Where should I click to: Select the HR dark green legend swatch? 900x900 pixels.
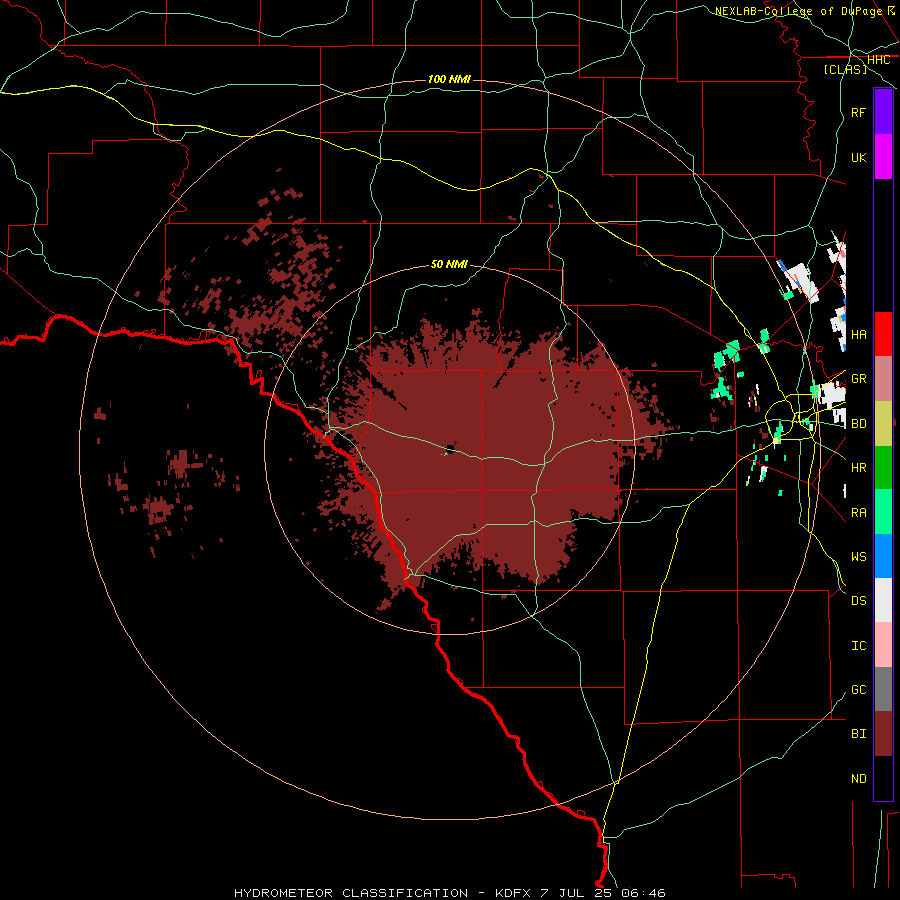[883, 468]
